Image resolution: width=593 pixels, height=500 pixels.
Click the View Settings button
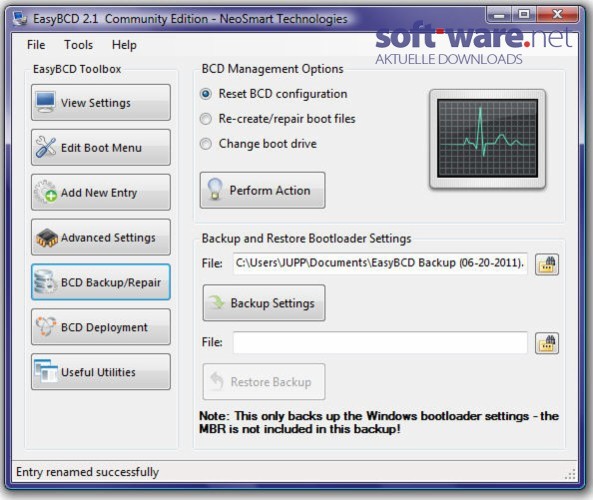pos(101,102)
